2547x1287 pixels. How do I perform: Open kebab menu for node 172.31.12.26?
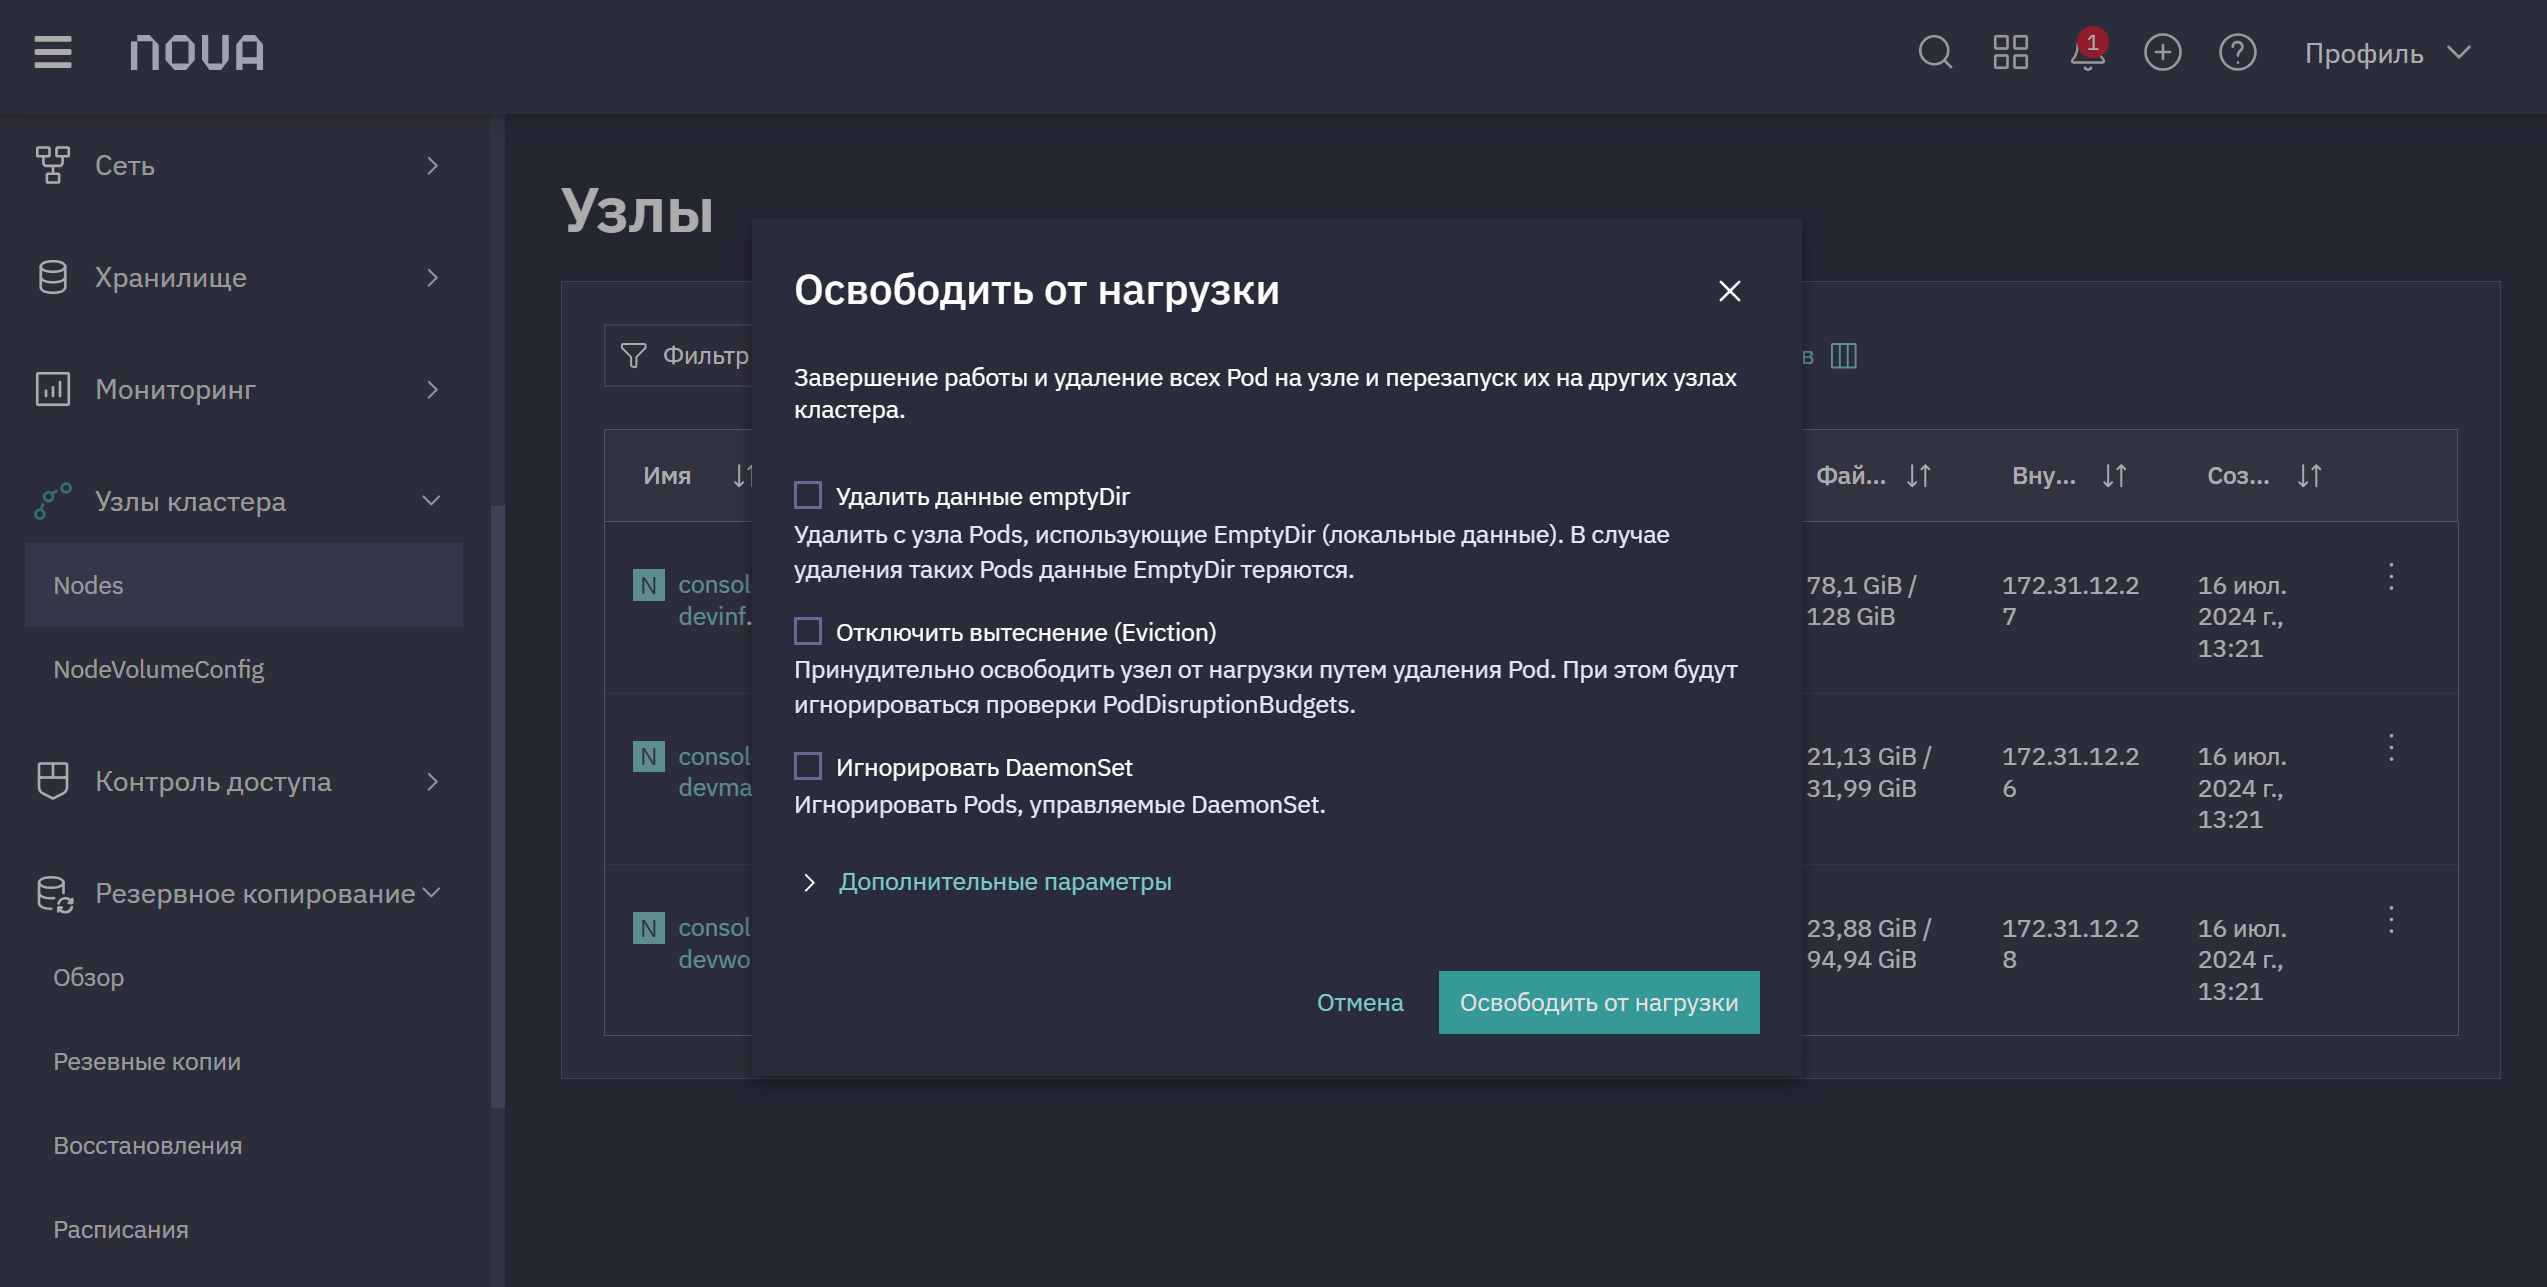click(x=2391, y=748)
